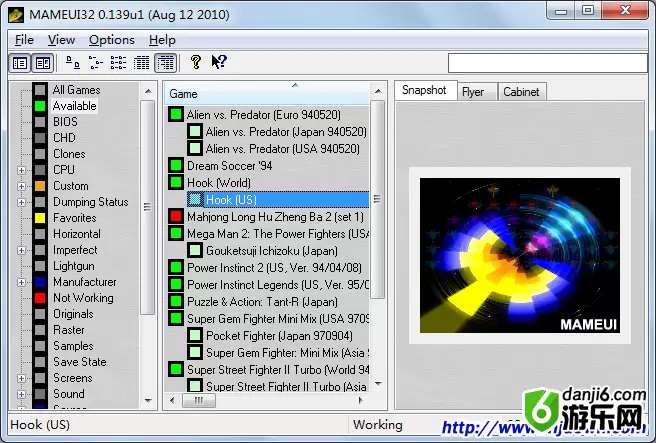
Task: Click red icon beside Mahjong Long Hu Zheng Ba 2
Action: click(176, 216)
